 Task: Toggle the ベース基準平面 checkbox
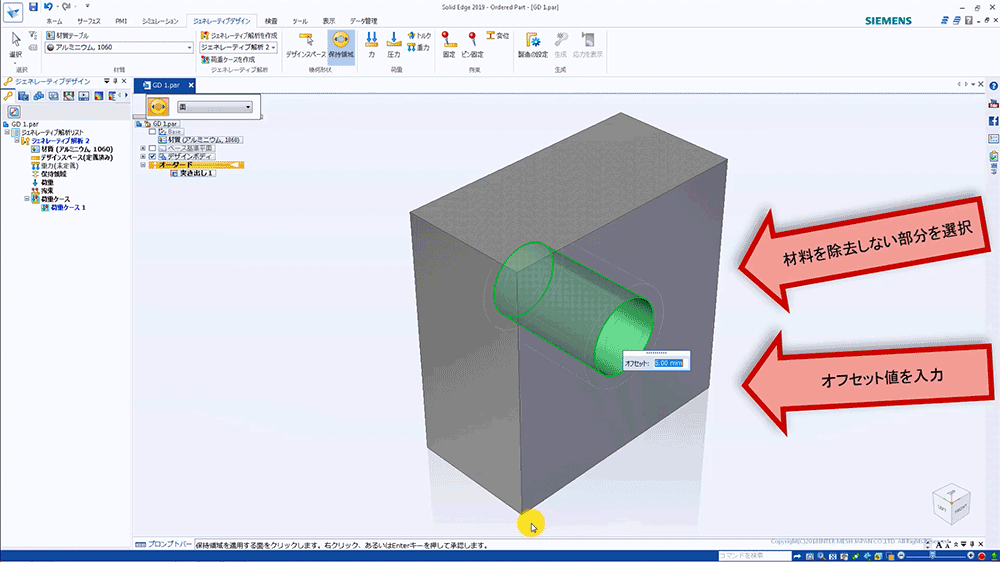[x=152, y=148]
